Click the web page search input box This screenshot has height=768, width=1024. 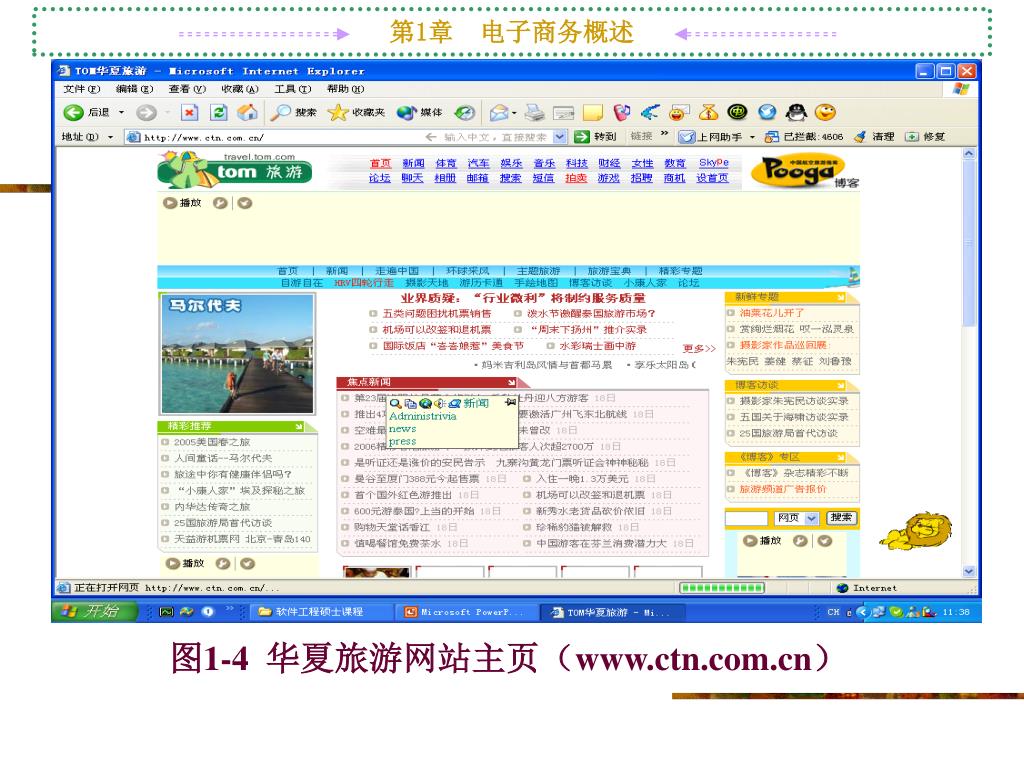(746, 519)
